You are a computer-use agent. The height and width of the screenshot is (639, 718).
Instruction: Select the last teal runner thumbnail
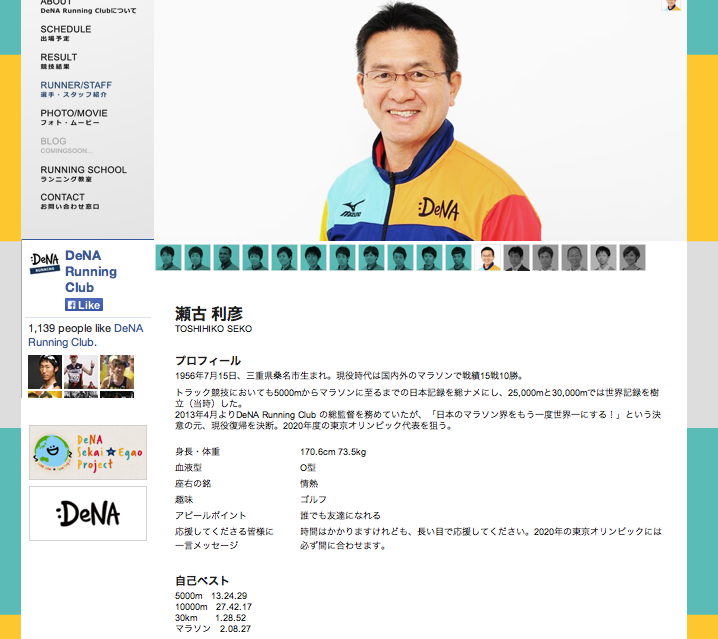click(x=458, y=257)
